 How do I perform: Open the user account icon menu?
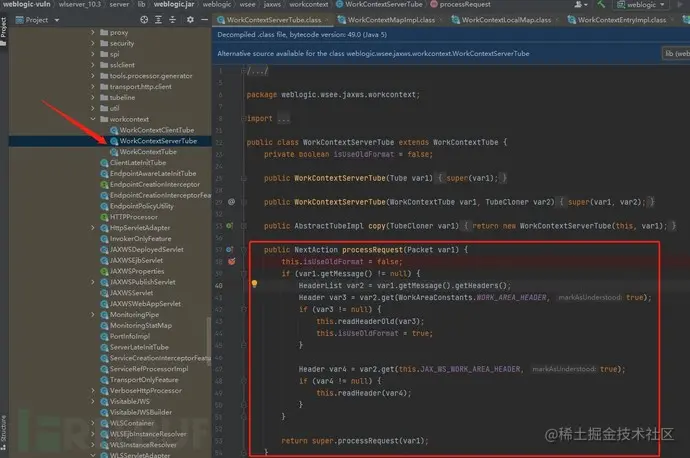580,4
